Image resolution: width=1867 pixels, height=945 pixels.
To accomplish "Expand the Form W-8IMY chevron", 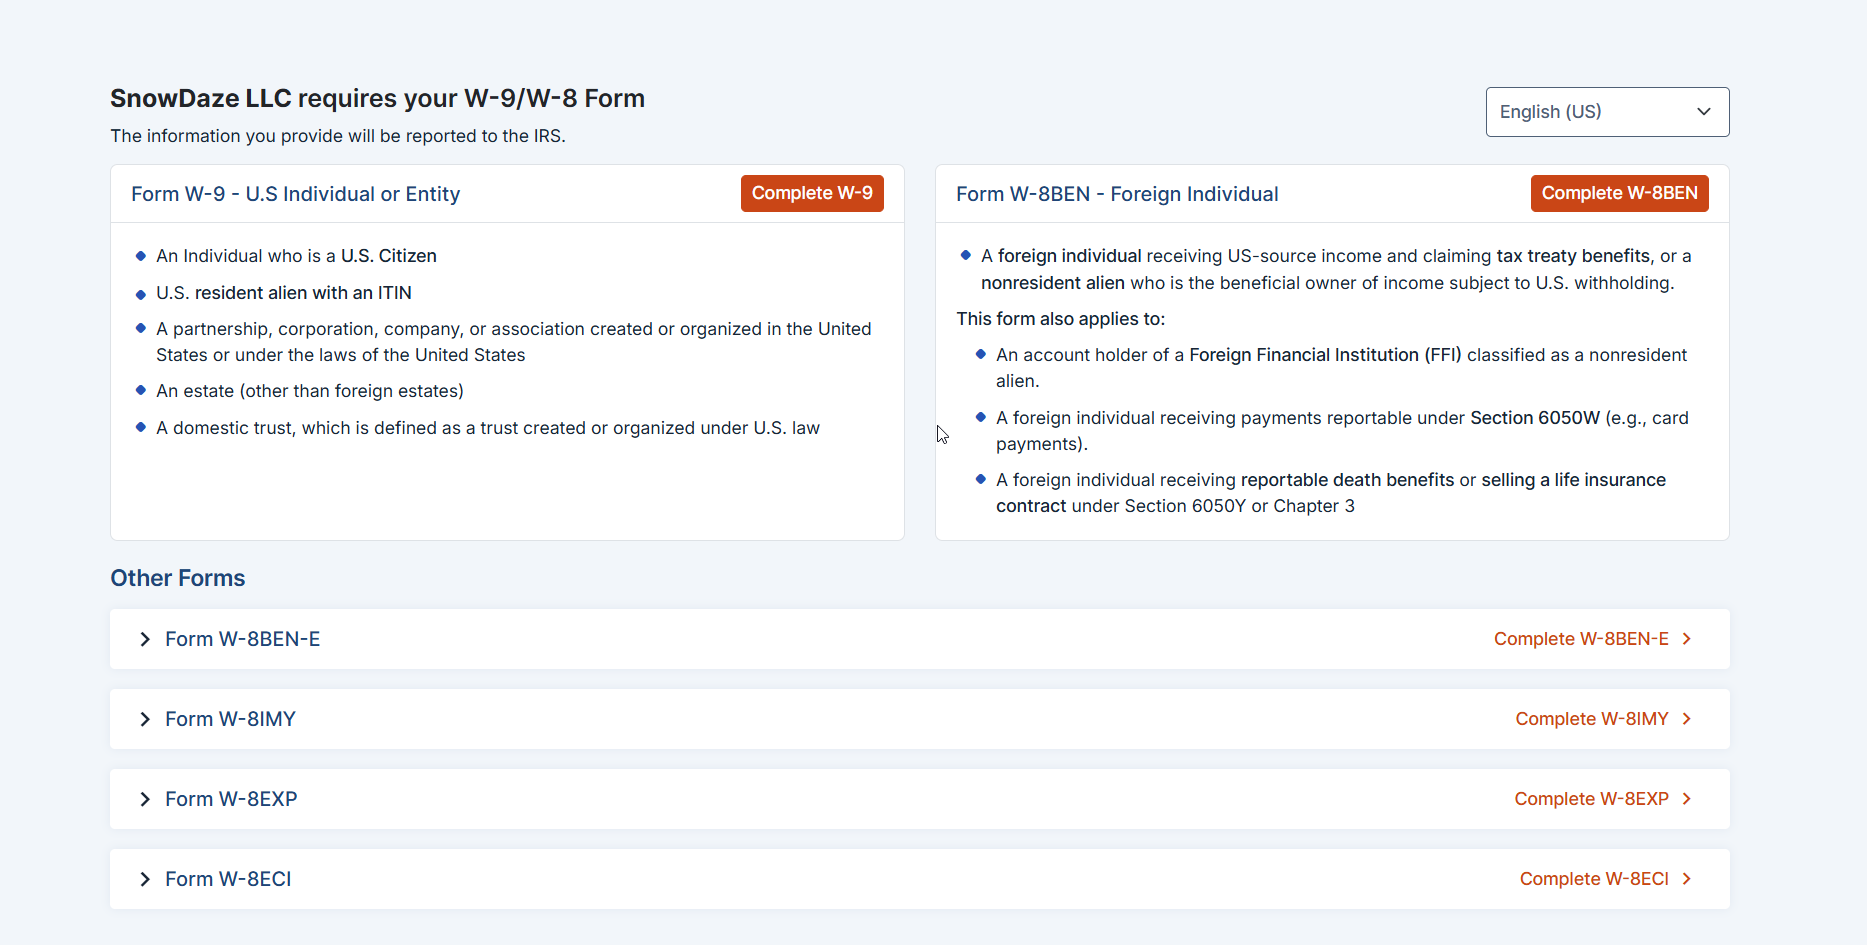I will [145, 719].
